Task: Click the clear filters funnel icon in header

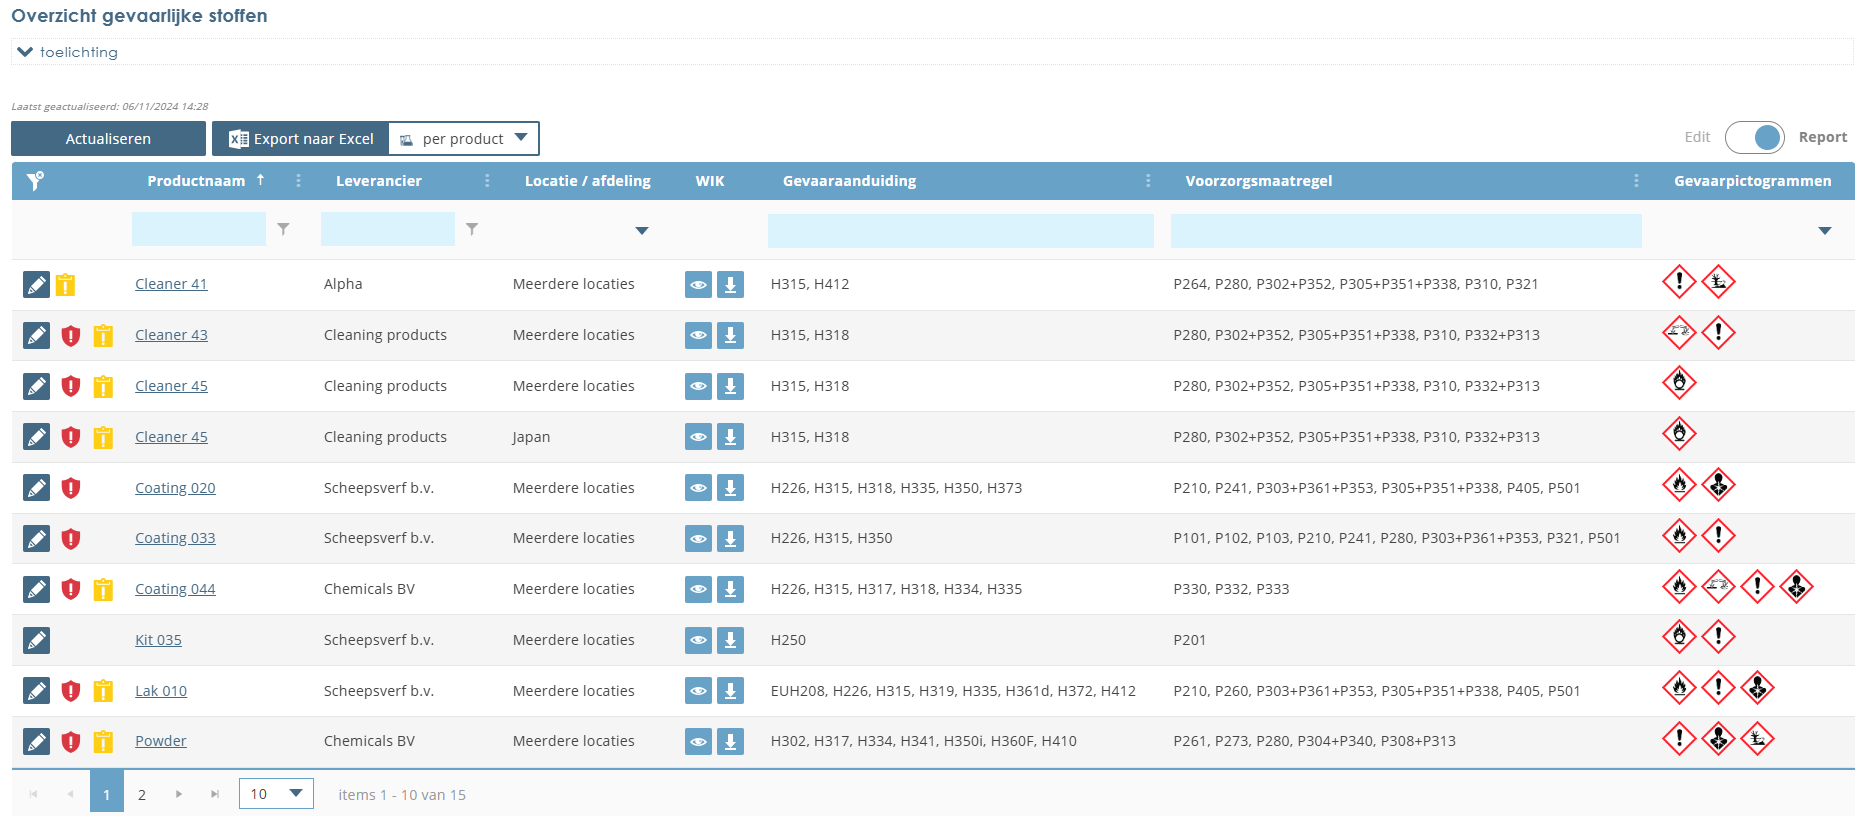Action: tap(35, 181)
